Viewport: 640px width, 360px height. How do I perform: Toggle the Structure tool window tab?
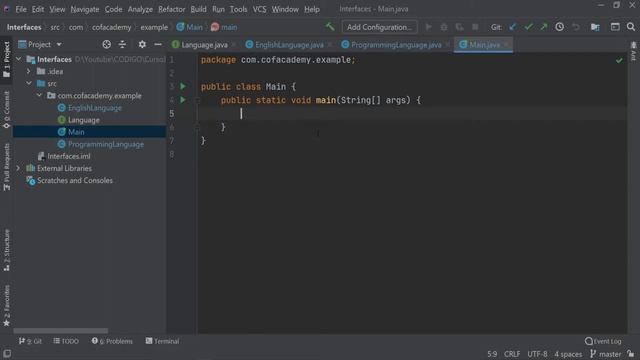(7, 250)
